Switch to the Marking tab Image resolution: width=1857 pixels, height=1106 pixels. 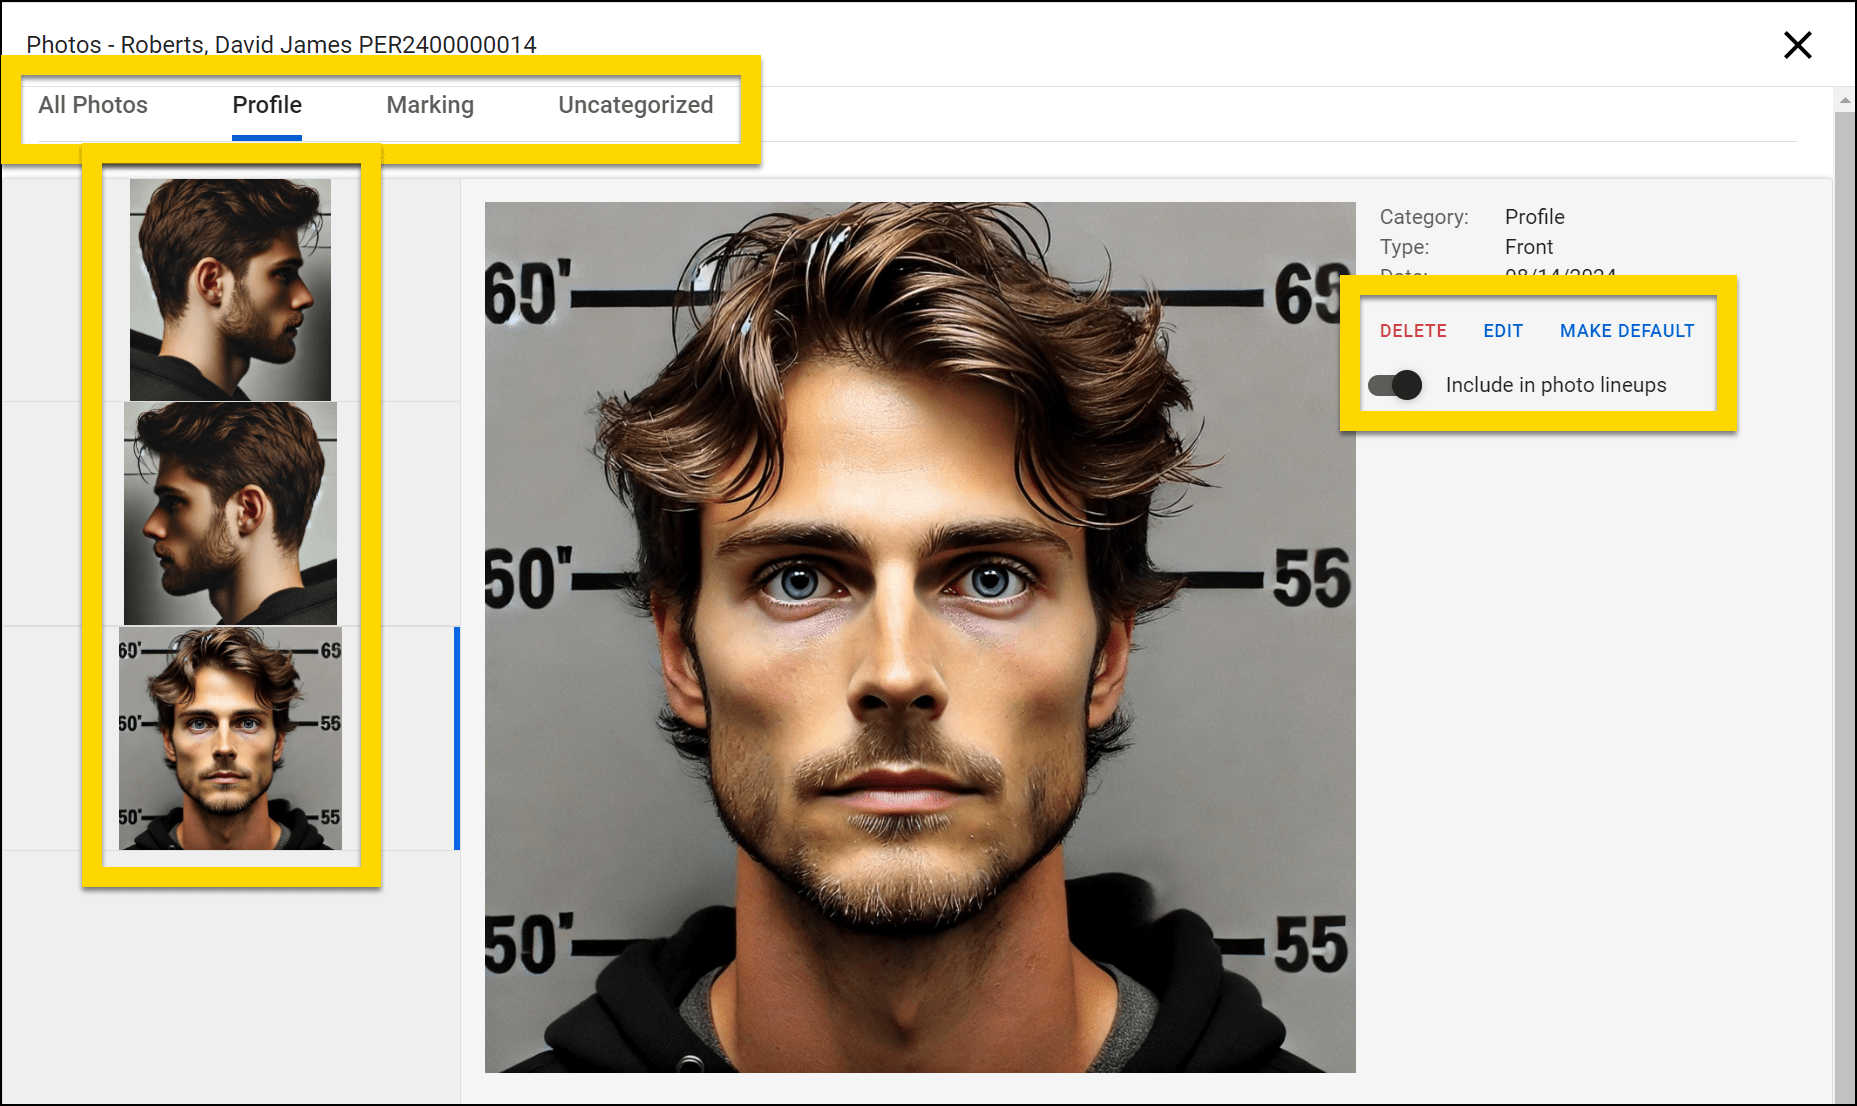[429, 104]
